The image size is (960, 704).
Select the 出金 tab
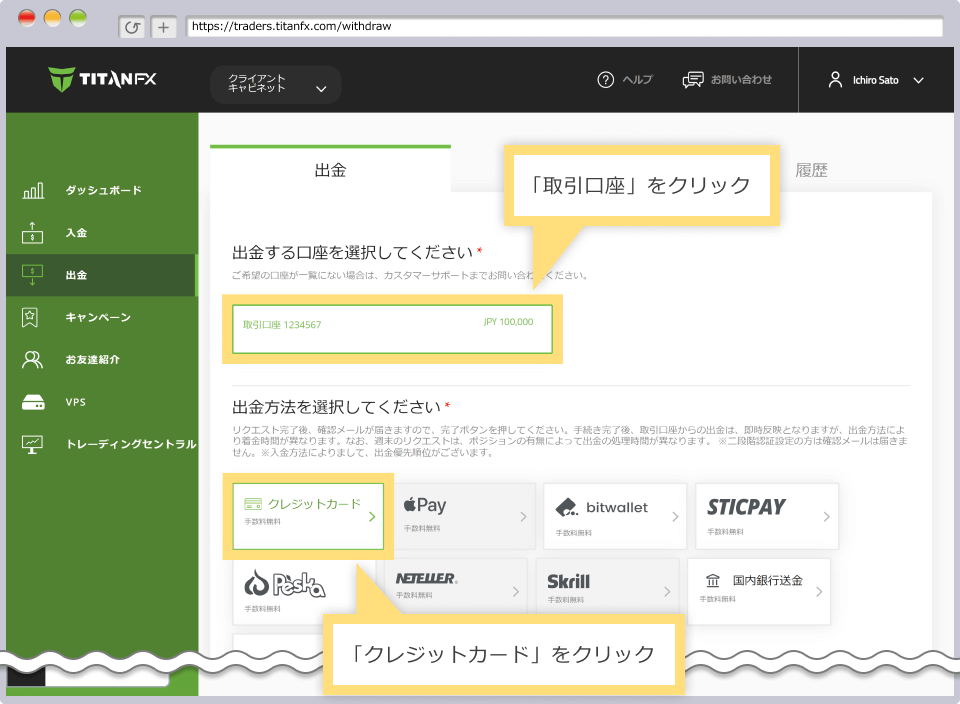point(330,171)
